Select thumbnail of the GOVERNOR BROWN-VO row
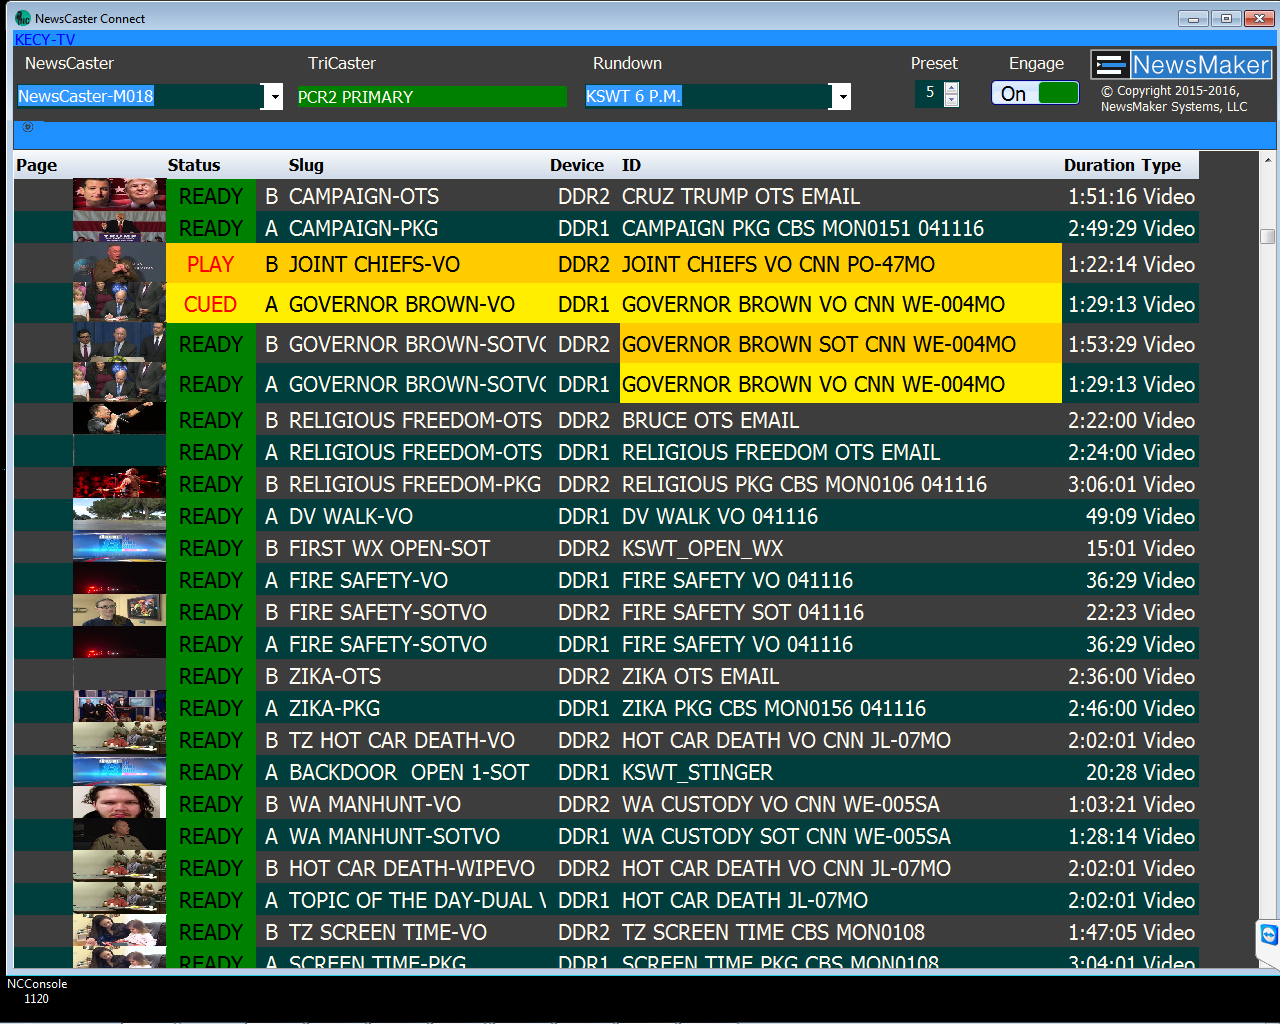This screenshot has height=1024, width=1280. (119, 303)
